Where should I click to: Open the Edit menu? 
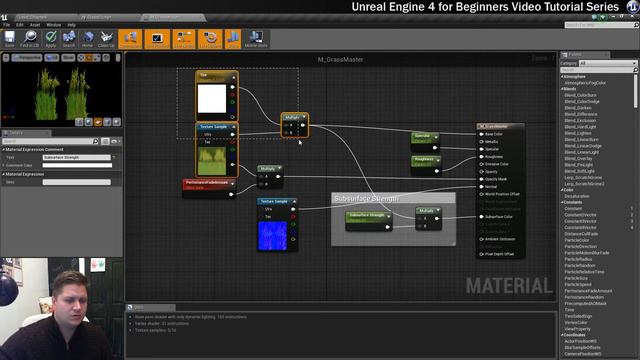pyautogui.click(x=20, y=25)
